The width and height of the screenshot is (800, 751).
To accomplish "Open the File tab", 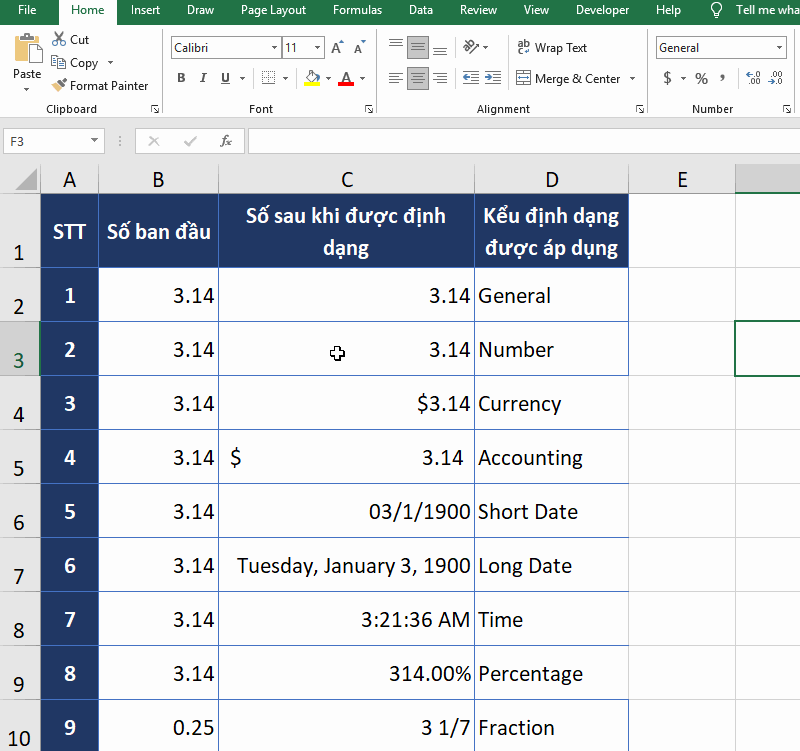I will pyautogui.click(x=27, y=10).
